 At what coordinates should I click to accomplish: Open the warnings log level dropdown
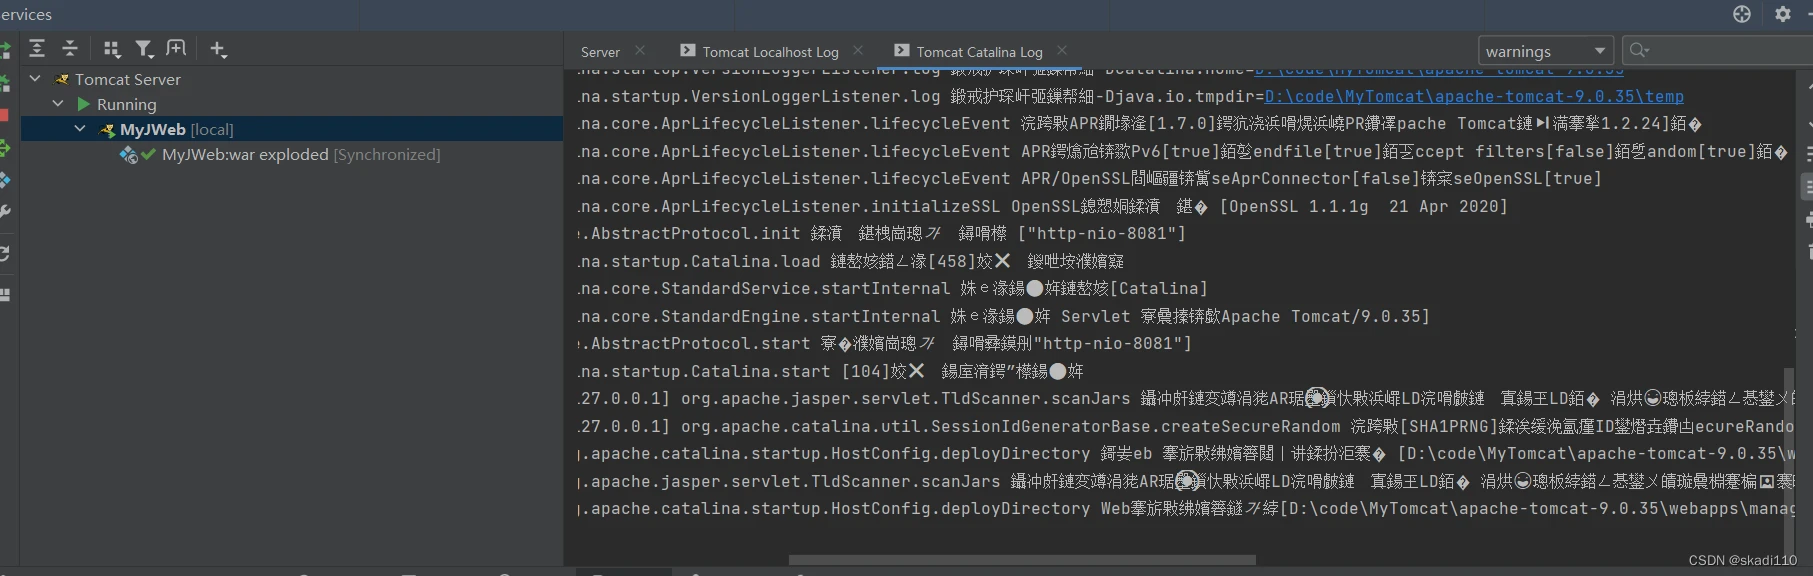(1544, 51)
